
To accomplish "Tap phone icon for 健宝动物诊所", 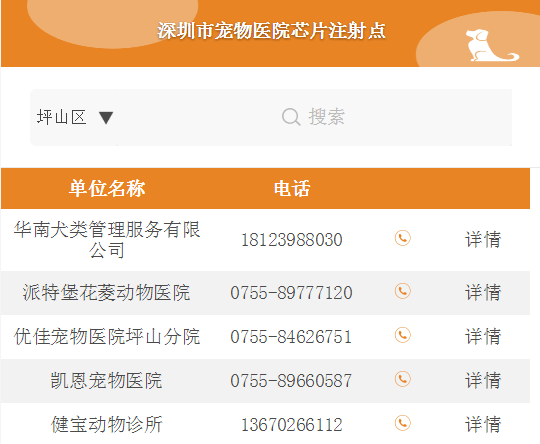I will (x=403, y=423).
